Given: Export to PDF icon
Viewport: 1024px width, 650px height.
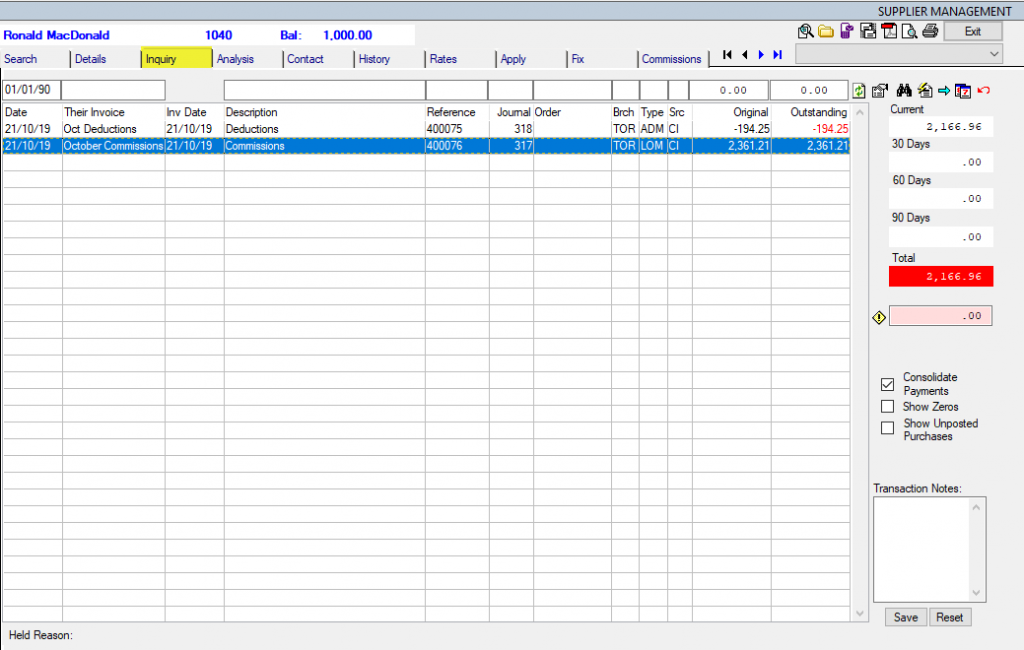Looking at the screenshot, I should click(x=889, y=31).
